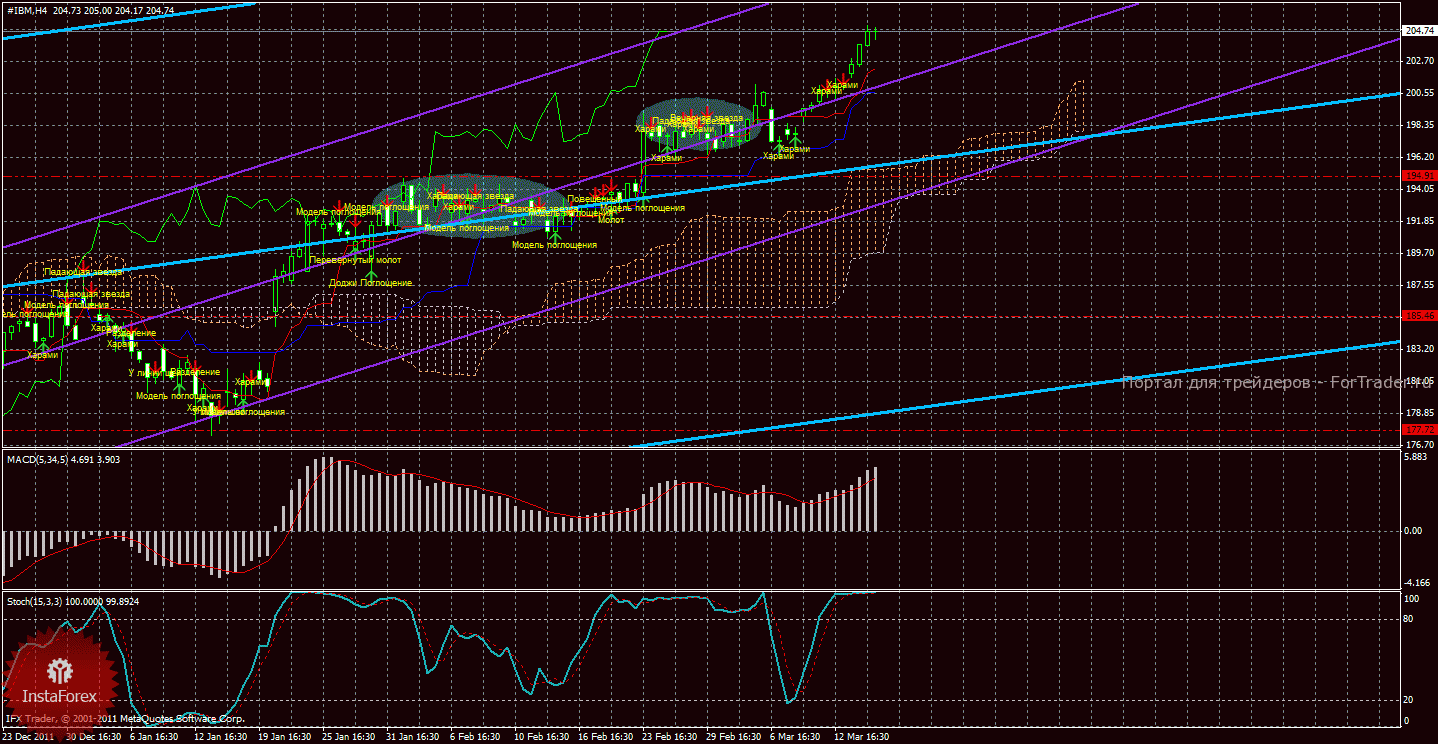Screen dimensions: 1438x744
Task: Click the 10 Feb 16:30 time label
Action: point(540,737)
